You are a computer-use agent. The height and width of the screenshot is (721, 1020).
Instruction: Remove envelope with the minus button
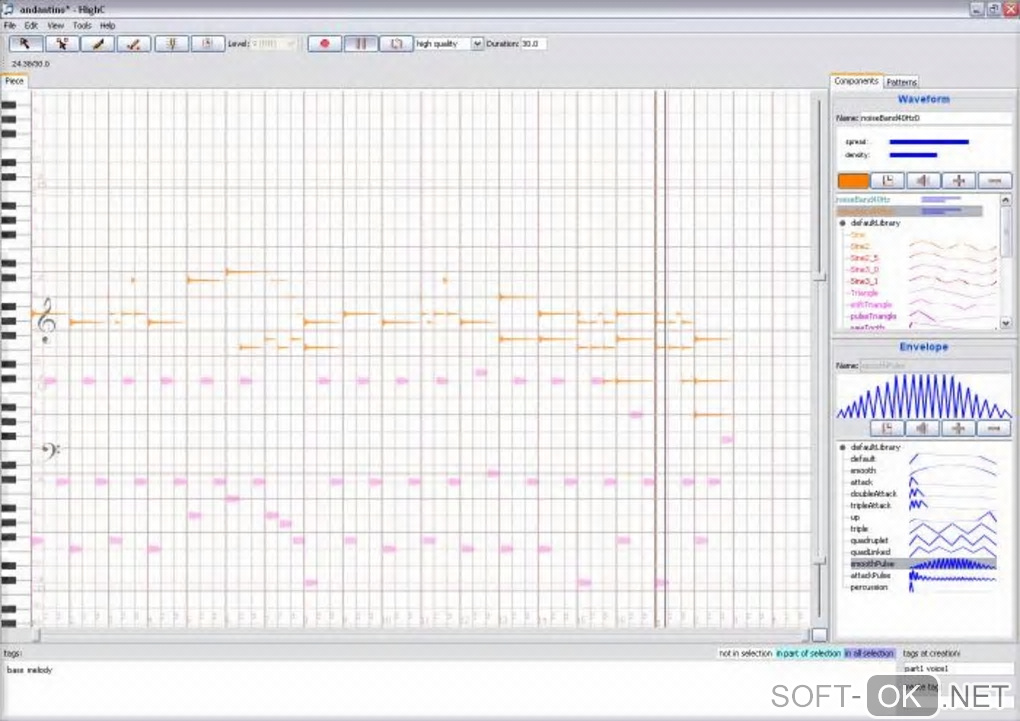[993, 428]
